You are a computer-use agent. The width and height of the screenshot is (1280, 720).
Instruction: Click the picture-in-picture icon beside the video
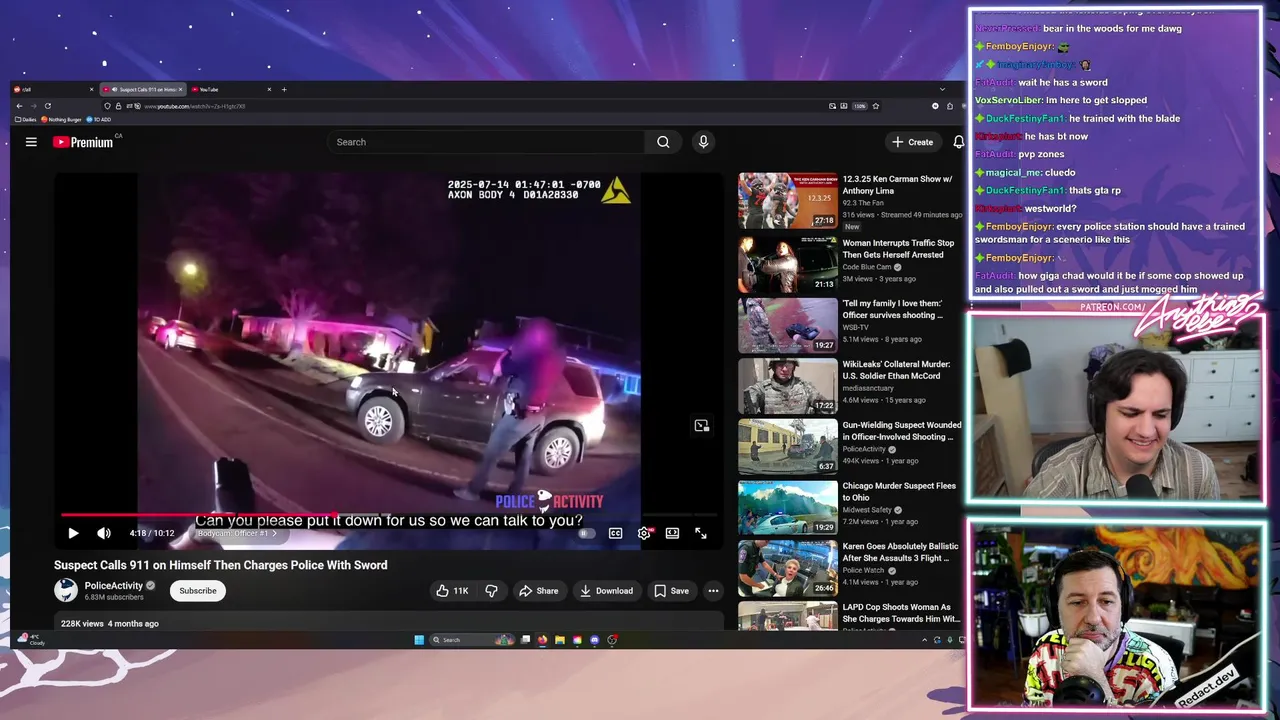[x=701, y=426]
